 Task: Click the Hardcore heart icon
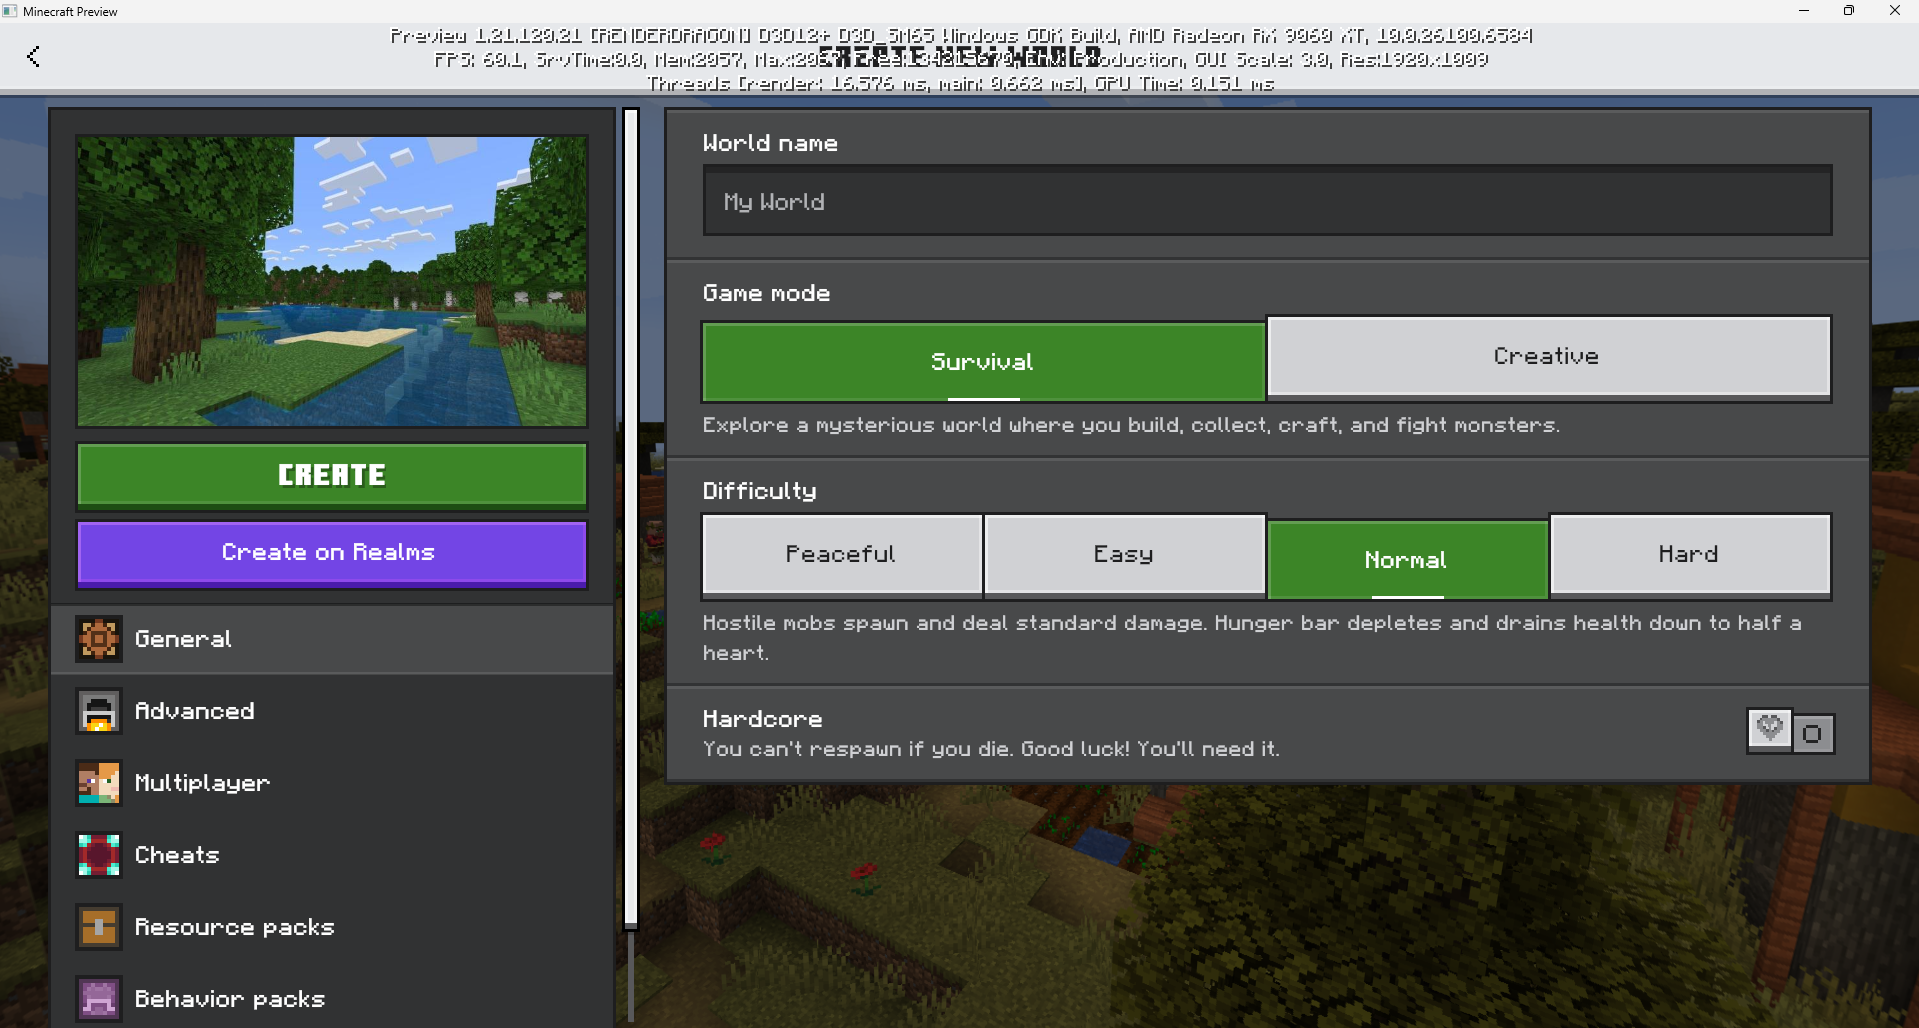[1769, 729]
